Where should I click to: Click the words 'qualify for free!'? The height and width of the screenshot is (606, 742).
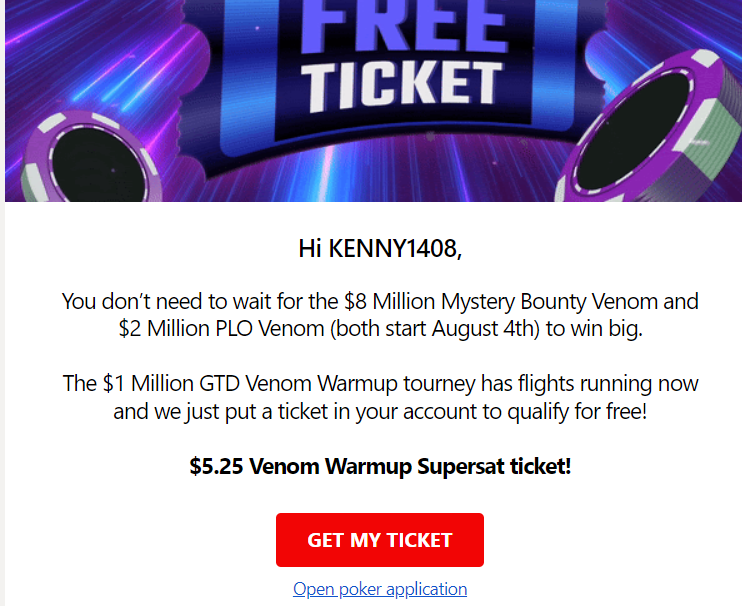coord(577,411)
